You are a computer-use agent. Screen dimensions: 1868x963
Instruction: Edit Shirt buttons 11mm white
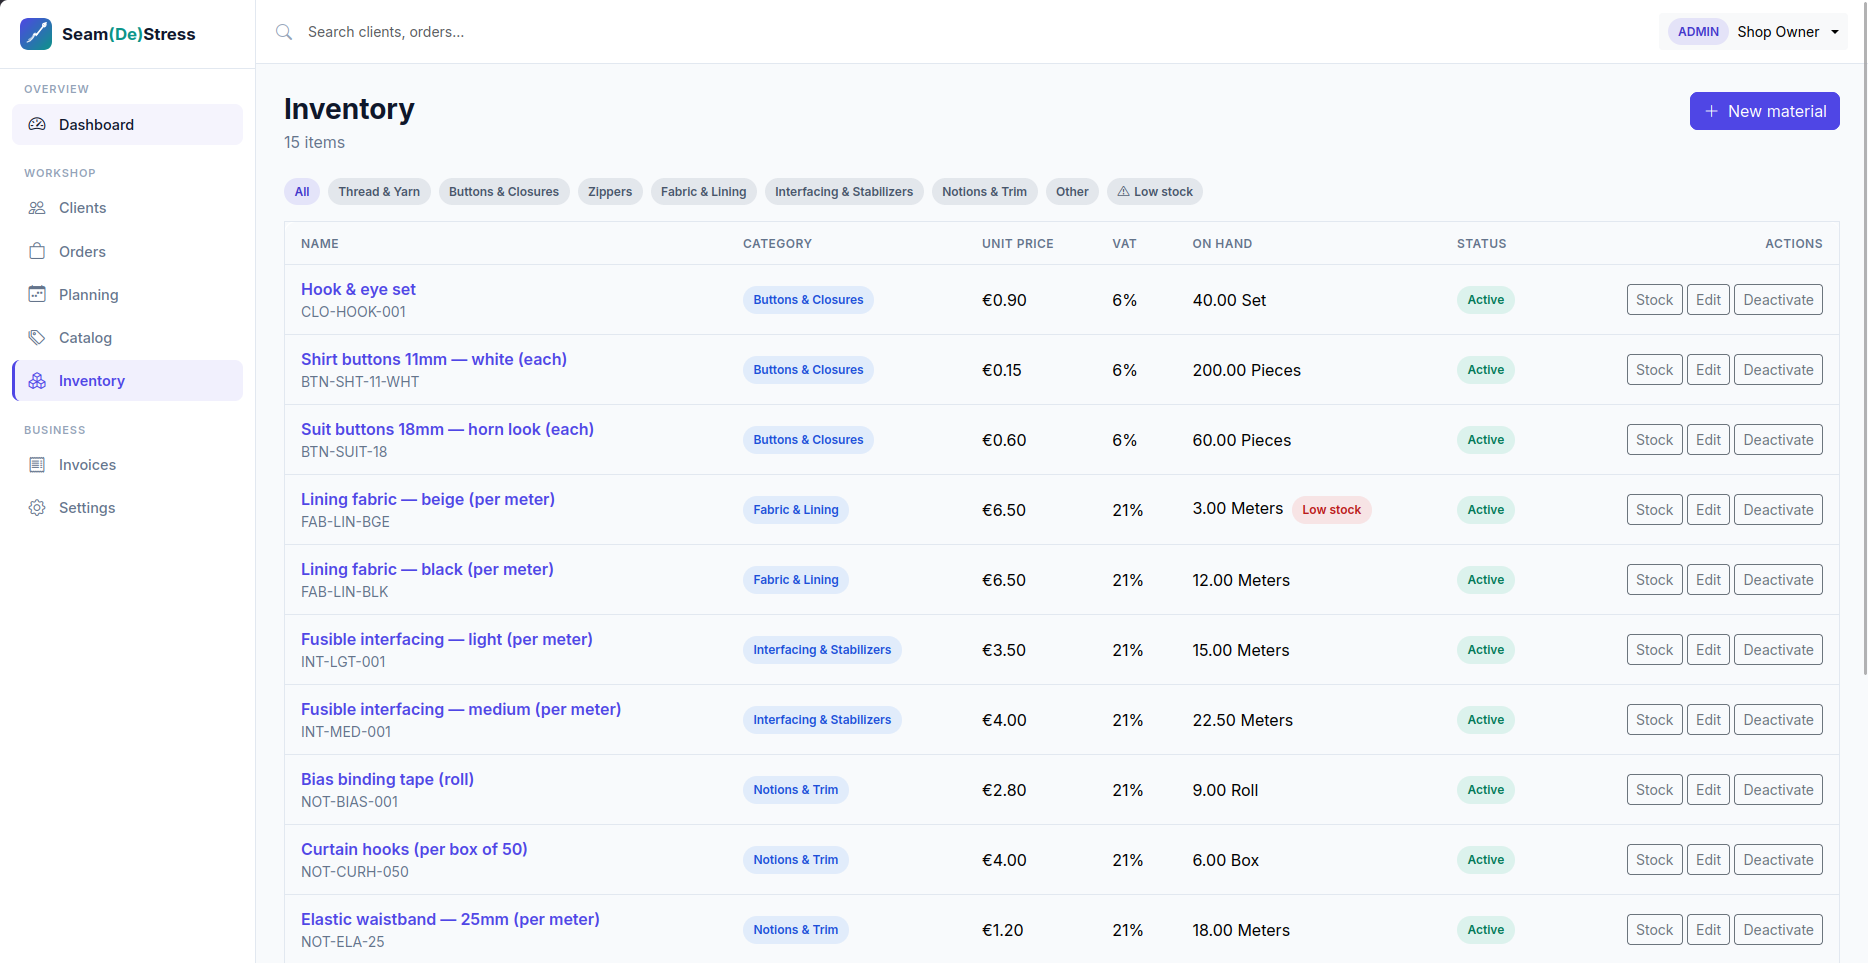[1708, 370]
